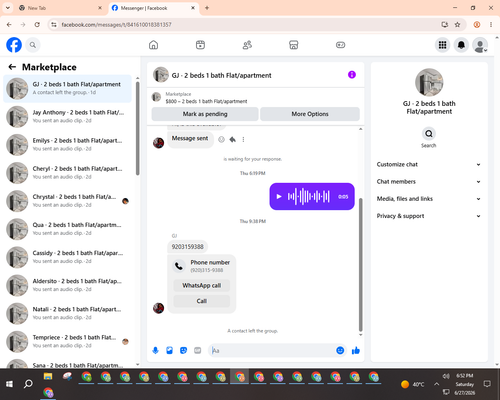React to the 'Message sent' message
500x400 pixels.
[x=221, y=139]
